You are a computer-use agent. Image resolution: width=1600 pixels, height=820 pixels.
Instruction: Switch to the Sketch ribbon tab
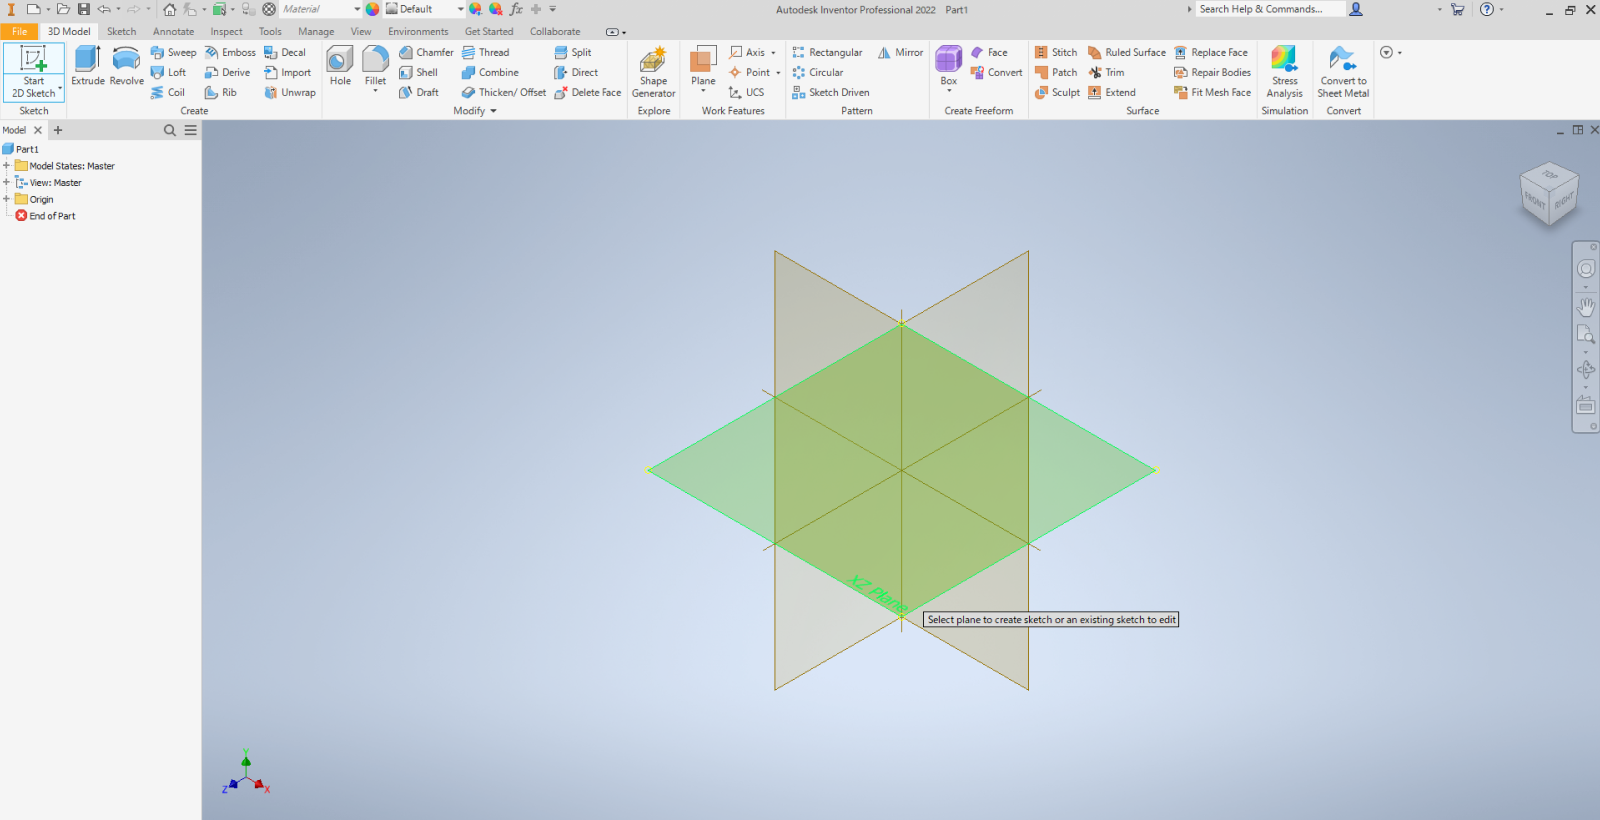pyautogui.click(x=121, y=31)
